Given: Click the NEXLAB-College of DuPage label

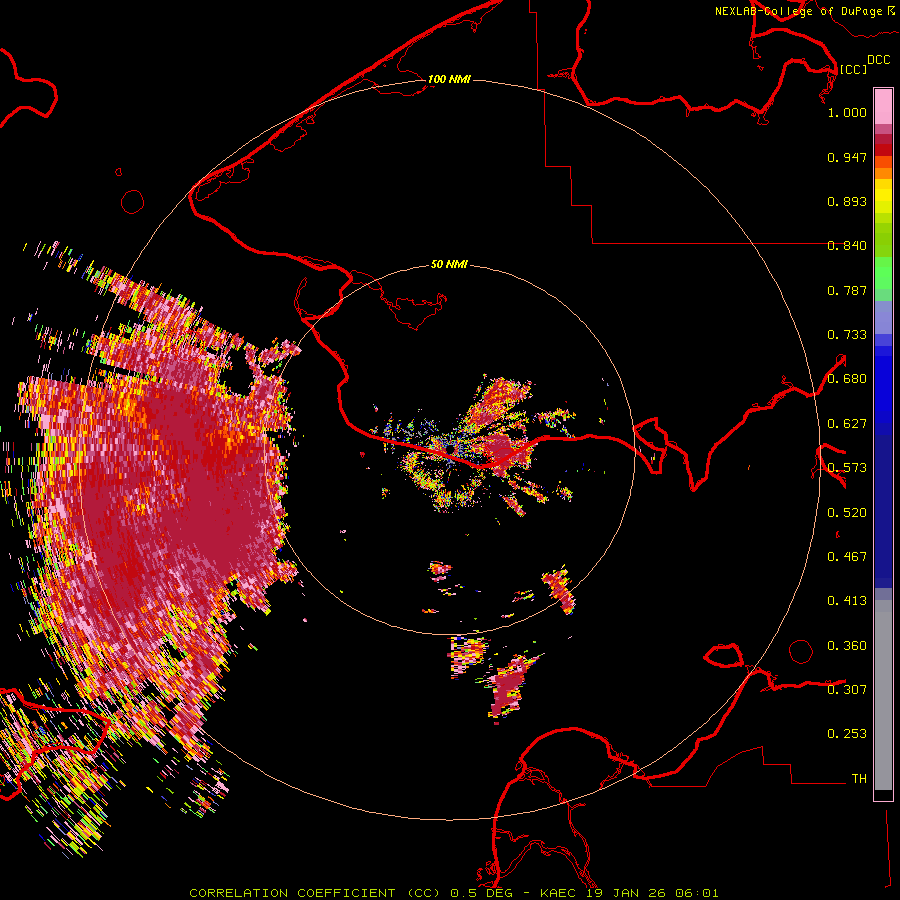Looking at the screenshot, I should [x=804, y=11].
